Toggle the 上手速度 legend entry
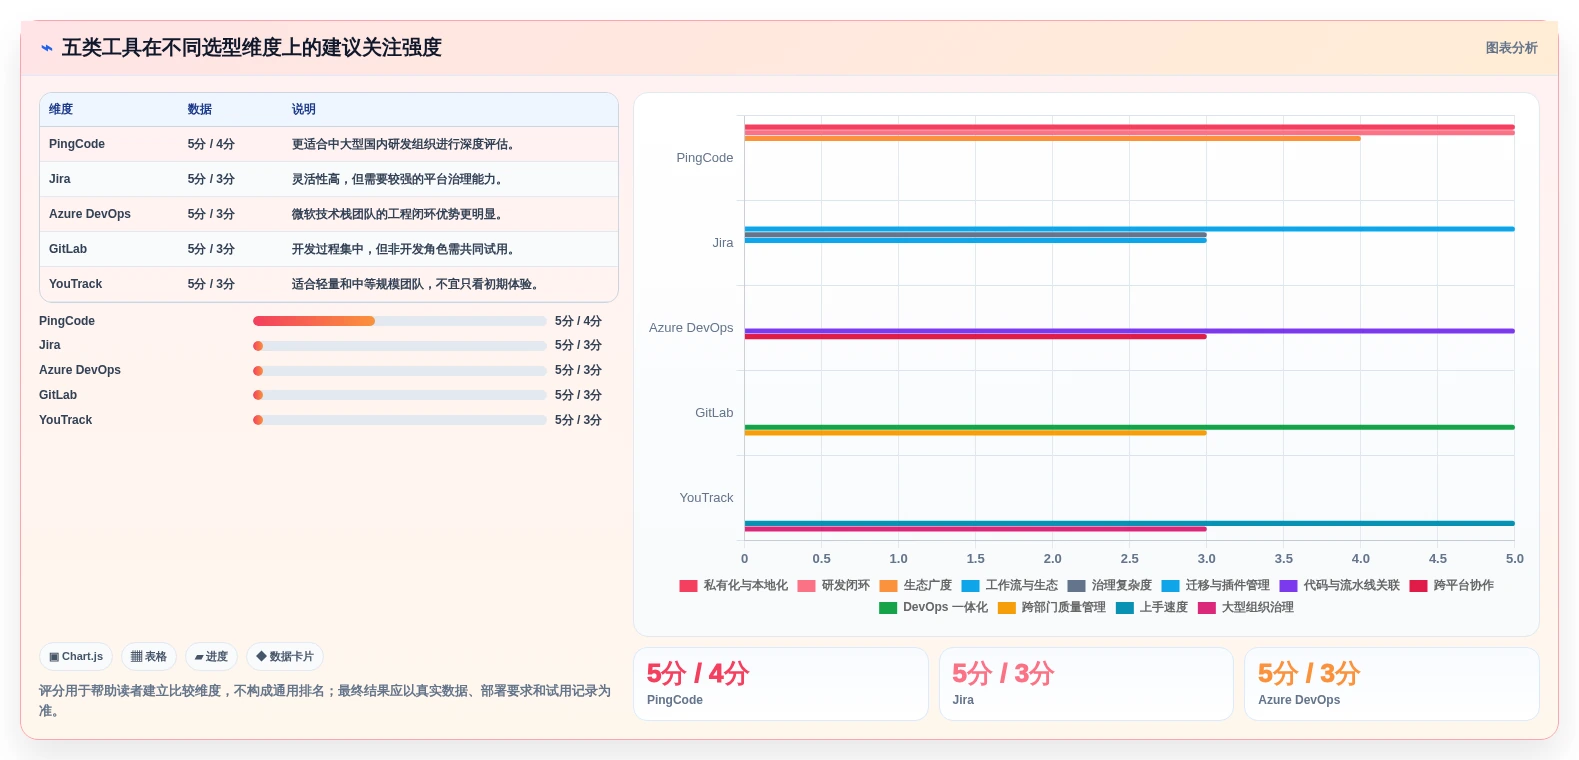The image size is (1579, 760). 1152,608
